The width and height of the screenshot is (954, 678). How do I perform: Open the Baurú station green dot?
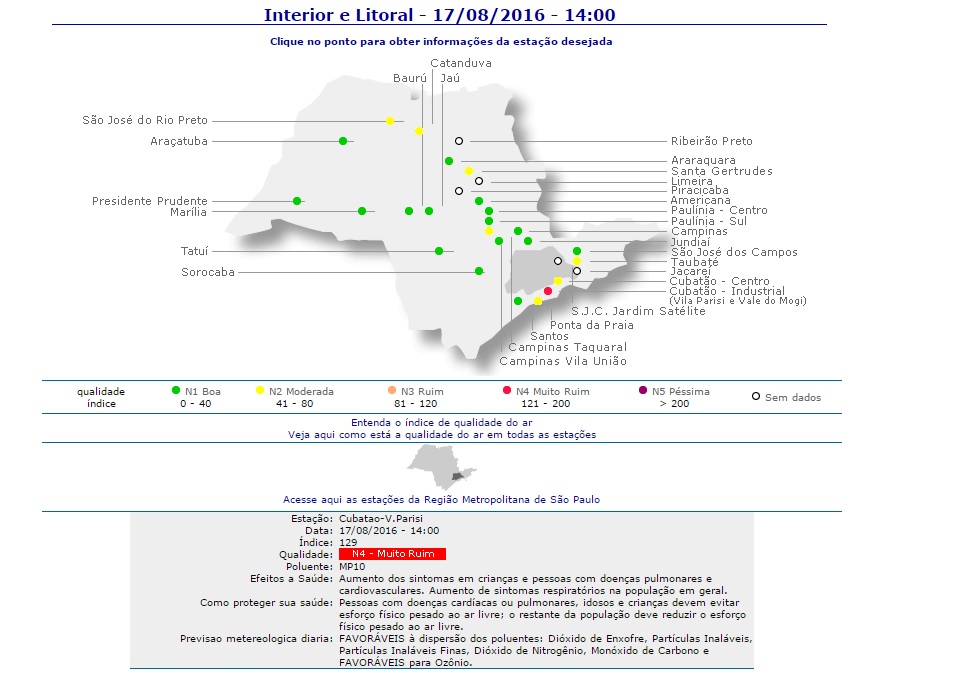point(409,211)
